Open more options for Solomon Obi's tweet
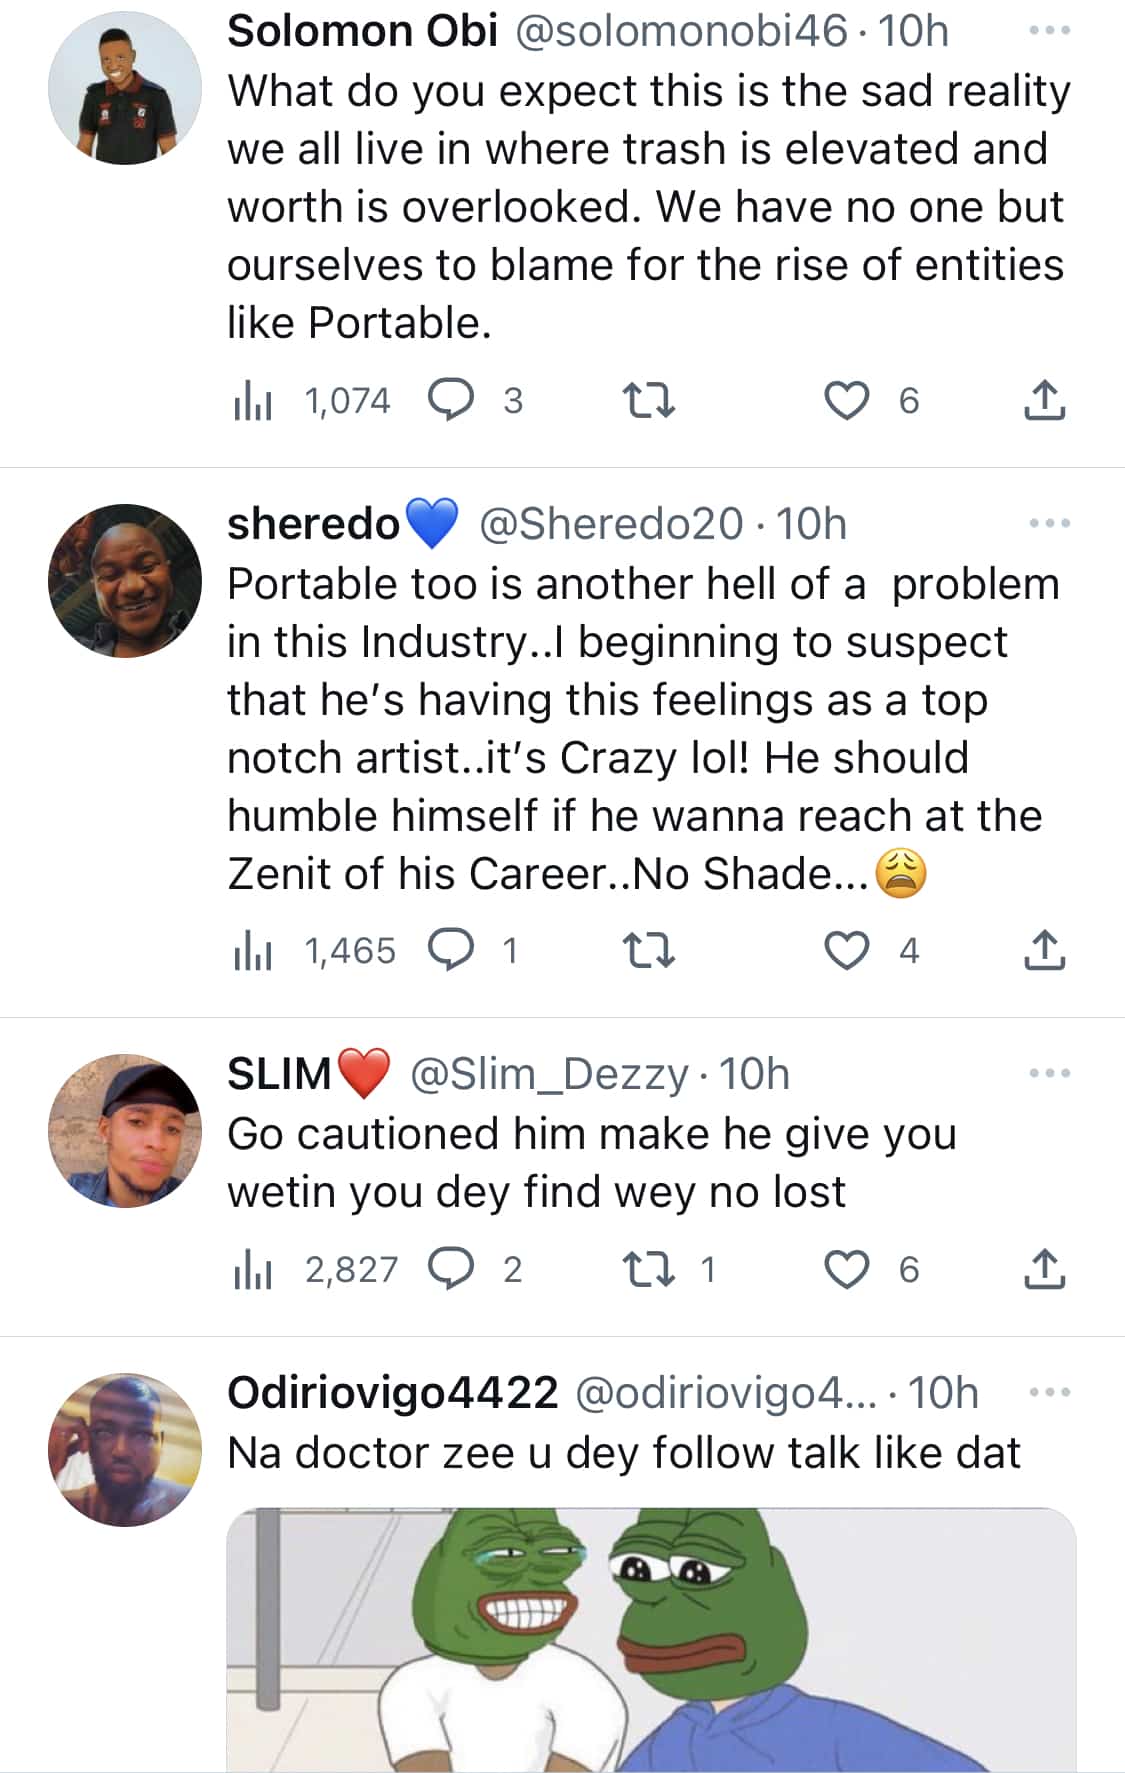1125x1773 pixels. 1049,31
